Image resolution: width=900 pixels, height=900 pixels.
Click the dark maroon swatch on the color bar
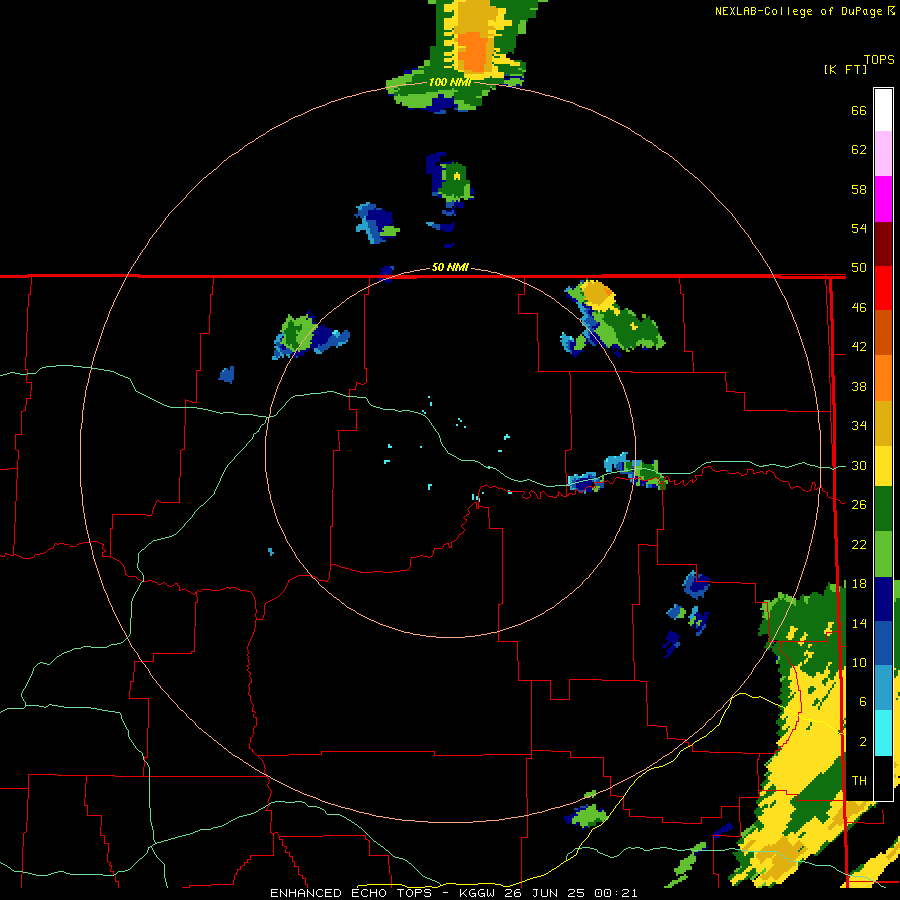(x=883, y=245)
